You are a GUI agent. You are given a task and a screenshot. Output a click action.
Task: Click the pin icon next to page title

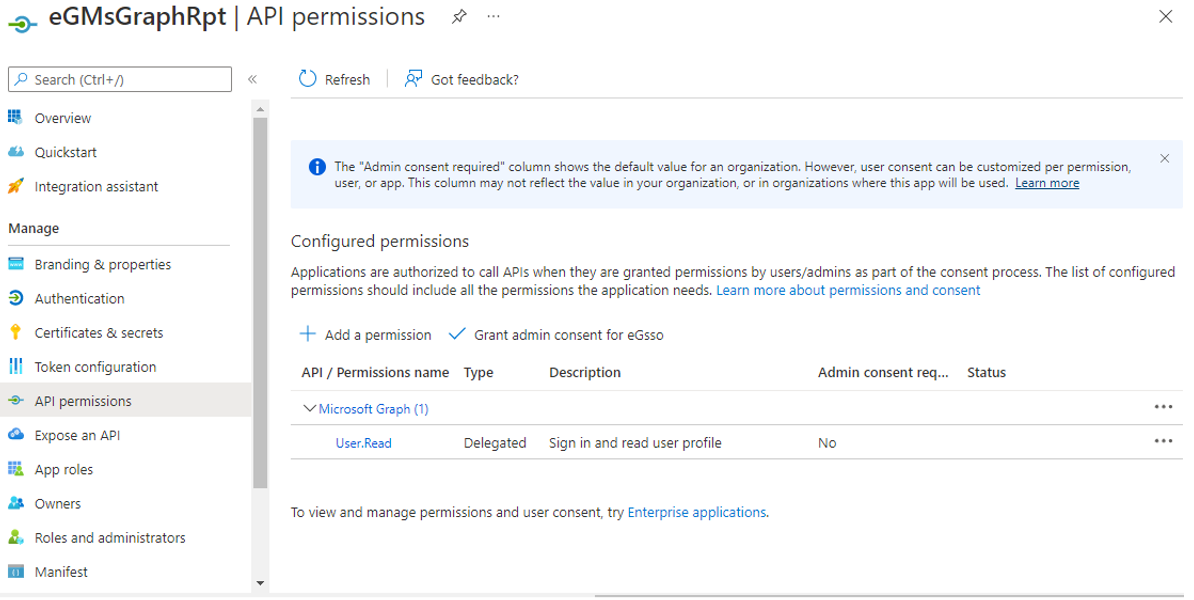pyautogui.click(x=458, y=17)
